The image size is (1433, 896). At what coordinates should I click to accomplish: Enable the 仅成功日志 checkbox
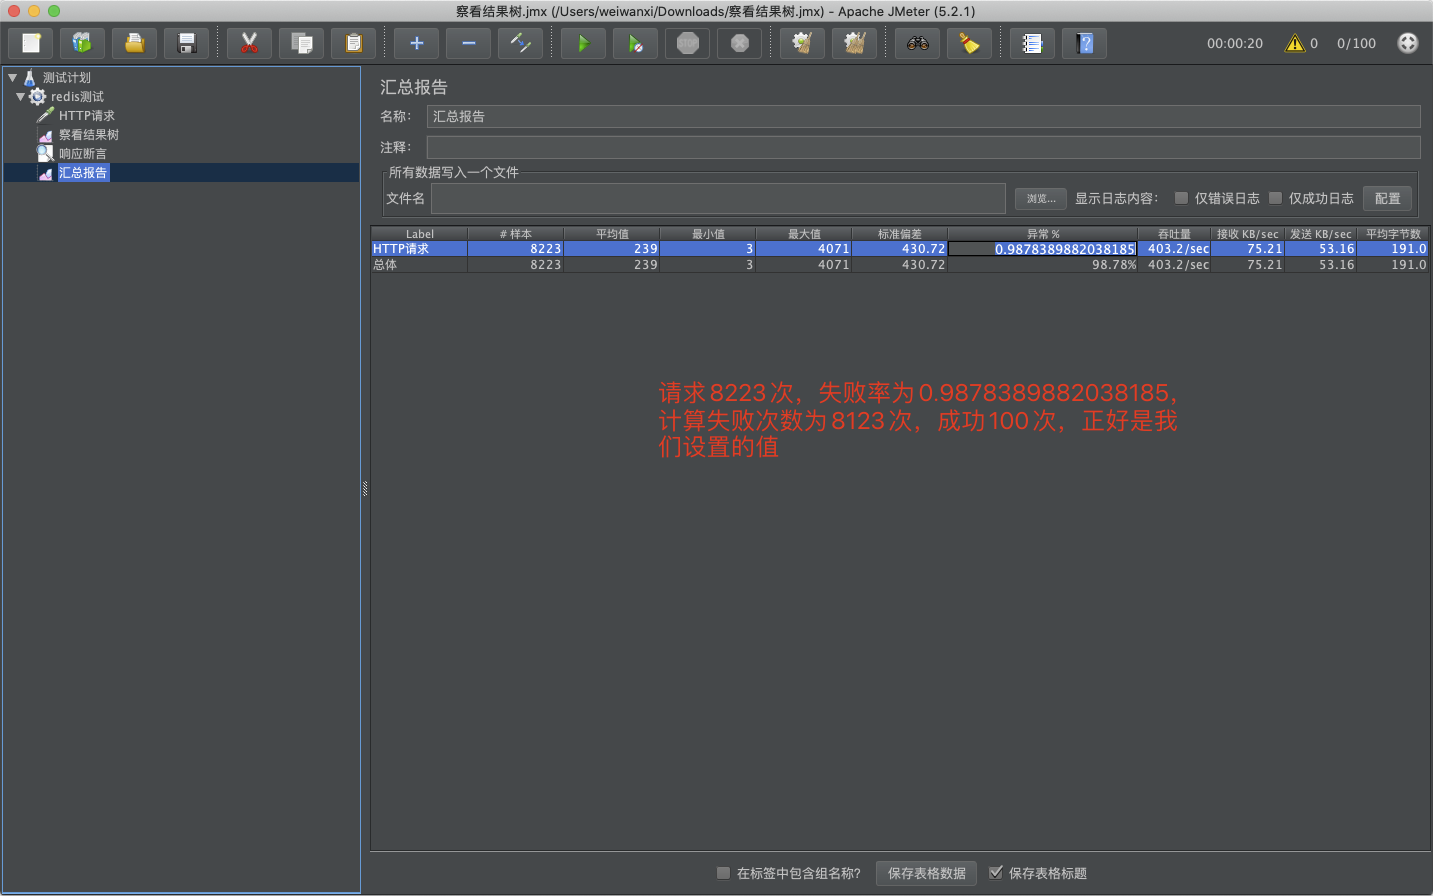pyautogui.click(x=1275, y=198)
